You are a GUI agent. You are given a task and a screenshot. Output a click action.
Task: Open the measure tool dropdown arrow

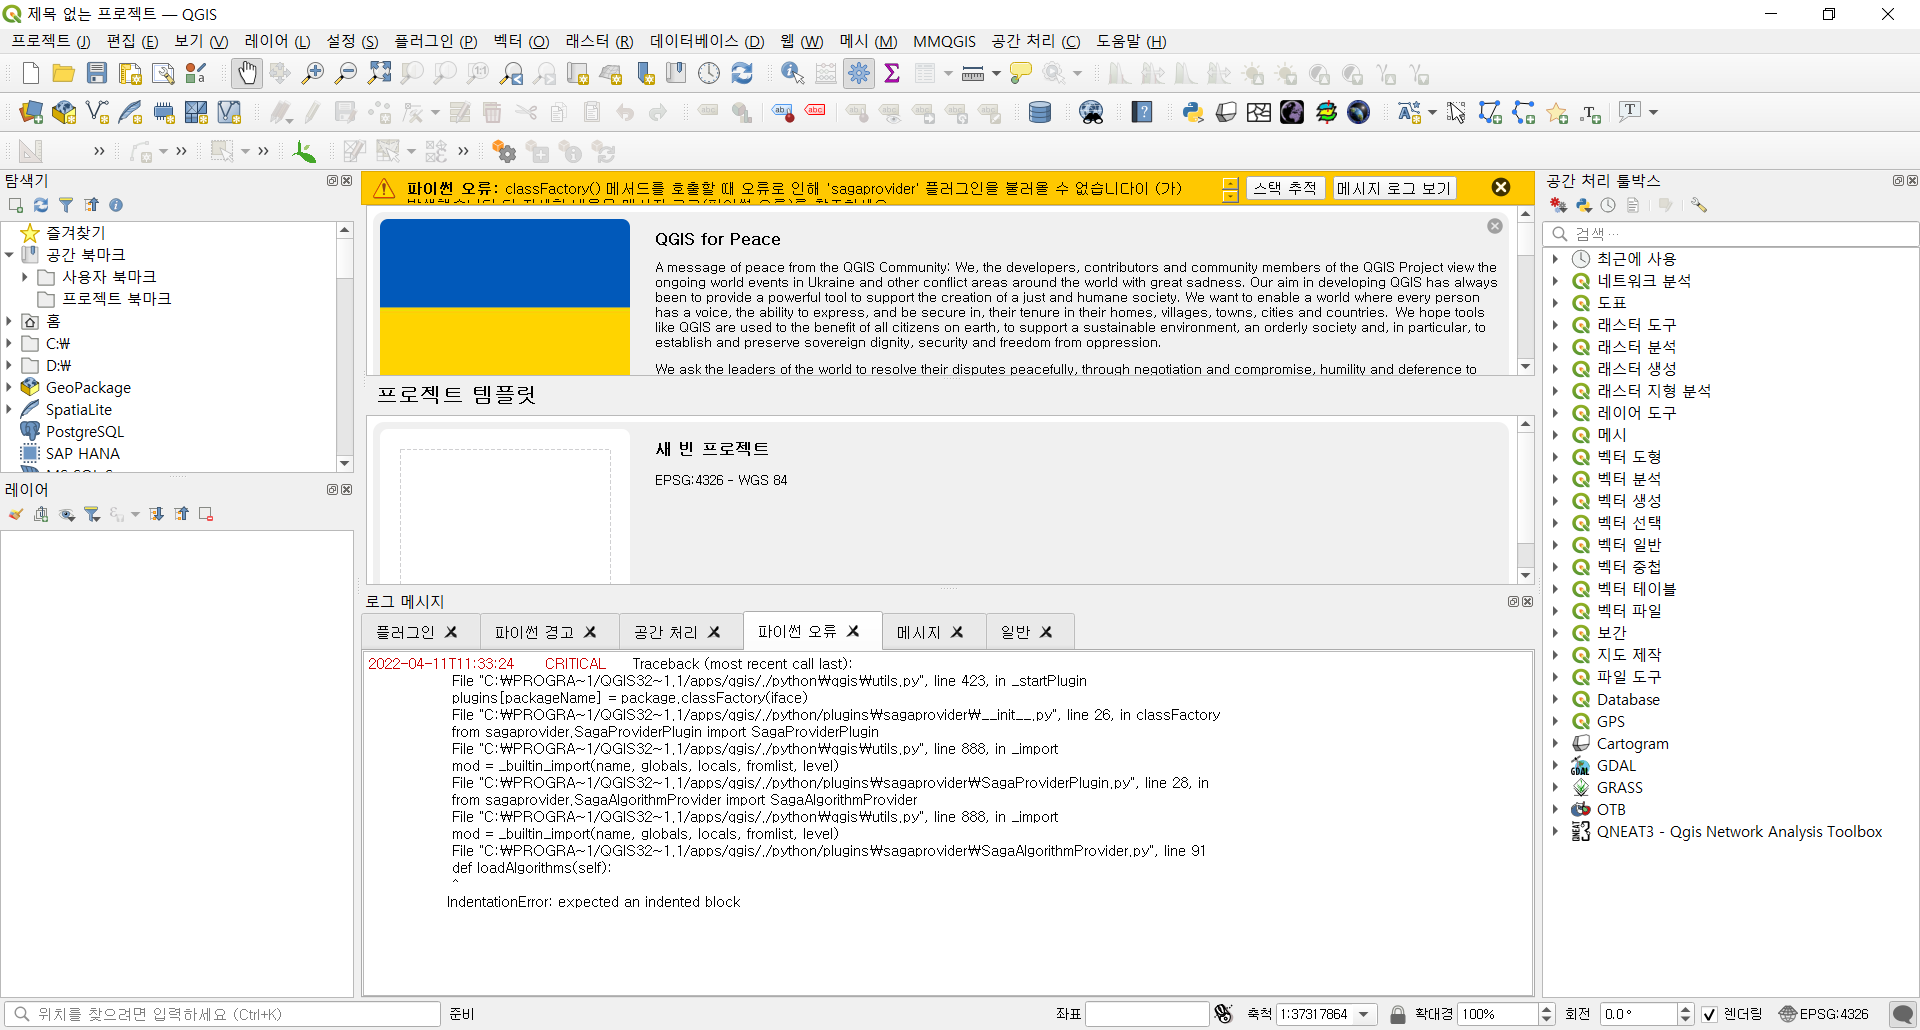tap(996, 73)
